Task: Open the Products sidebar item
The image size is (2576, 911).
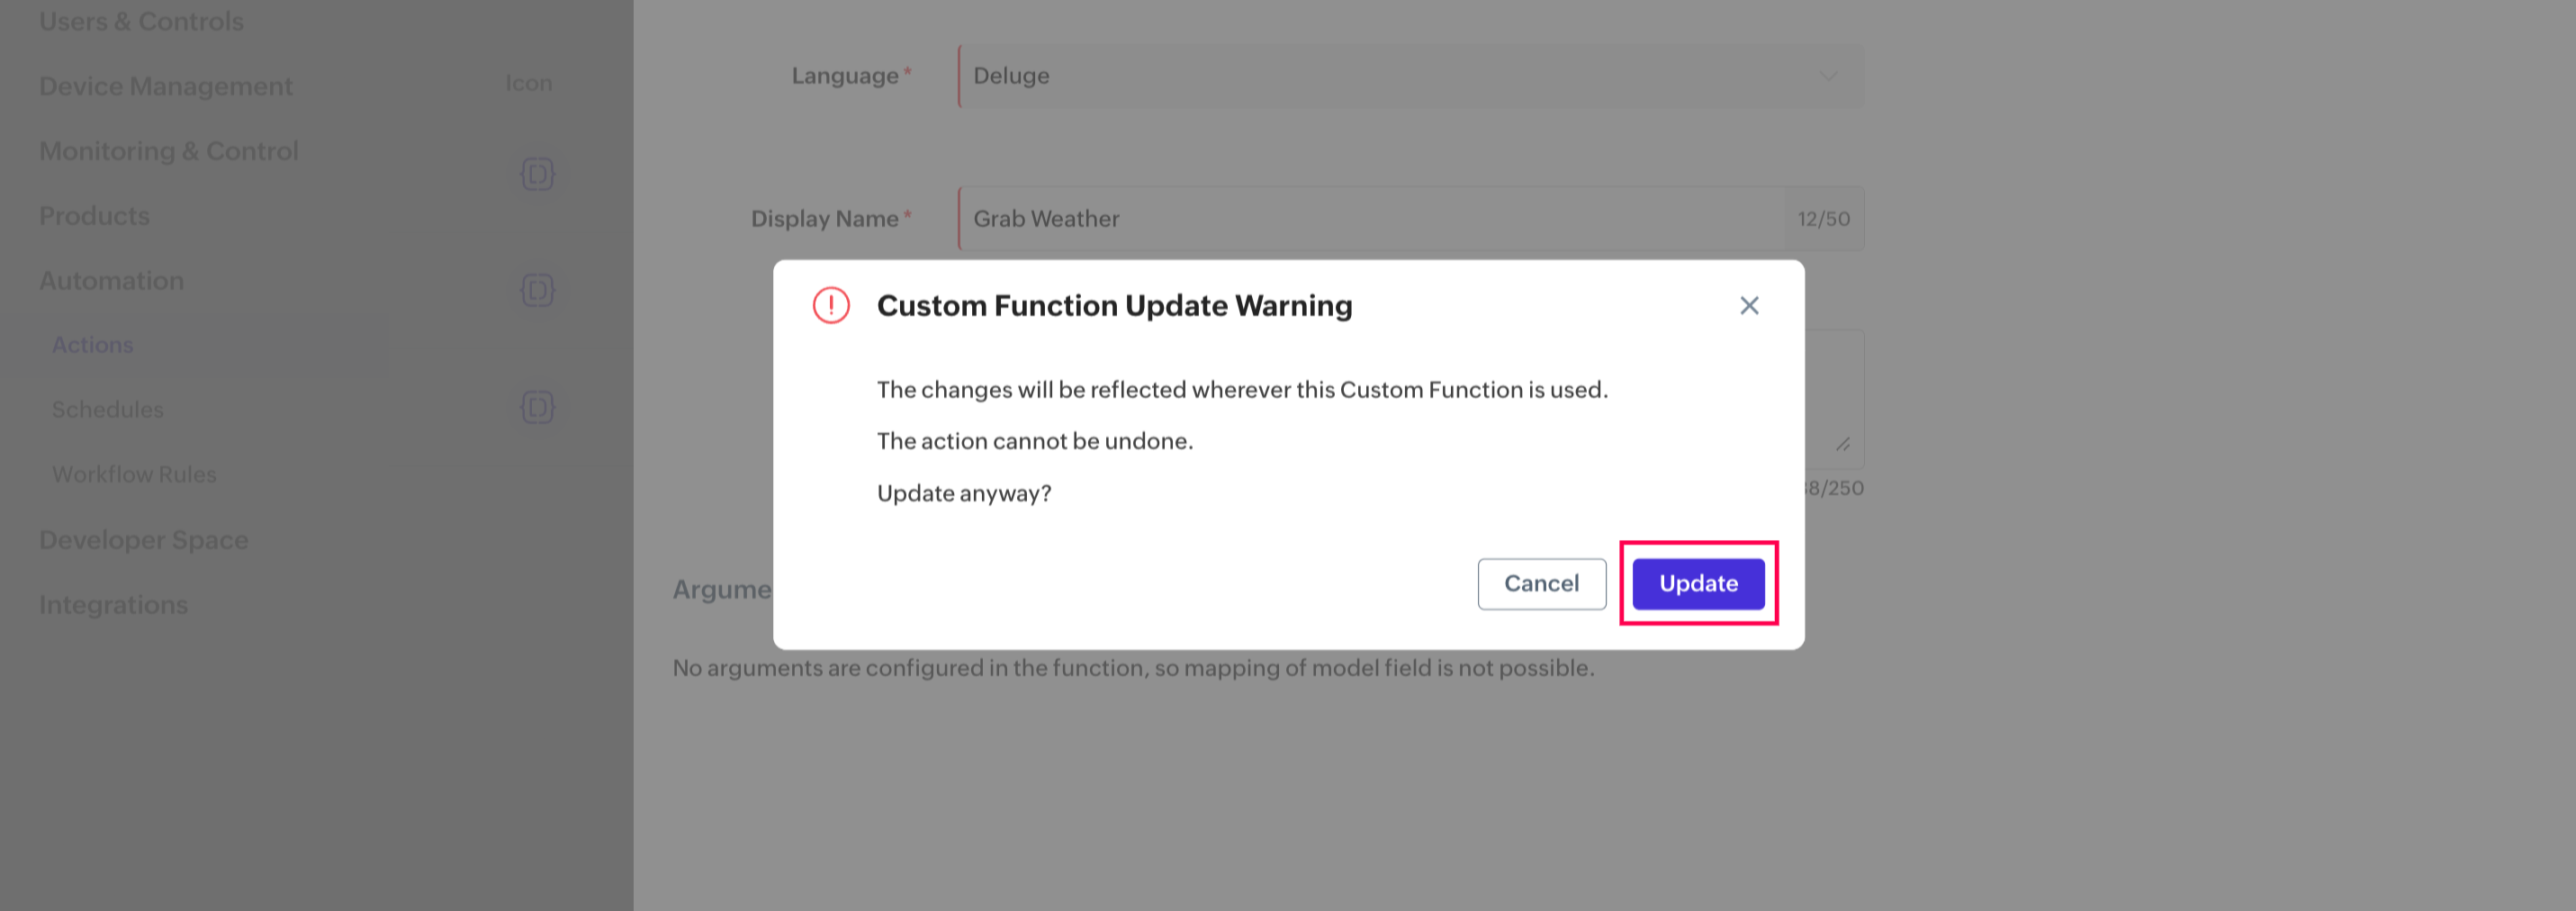Action: [94, 216]
